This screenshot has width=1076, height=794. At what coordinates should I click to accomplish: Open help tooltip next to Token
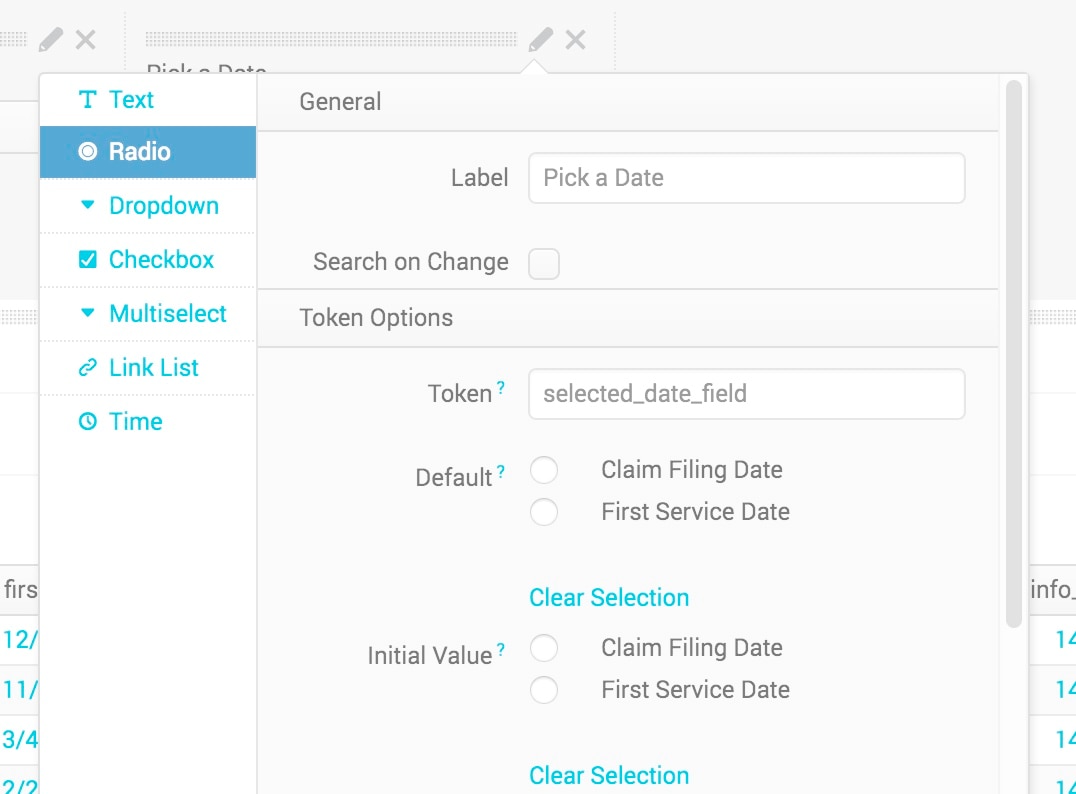(501, 388)
